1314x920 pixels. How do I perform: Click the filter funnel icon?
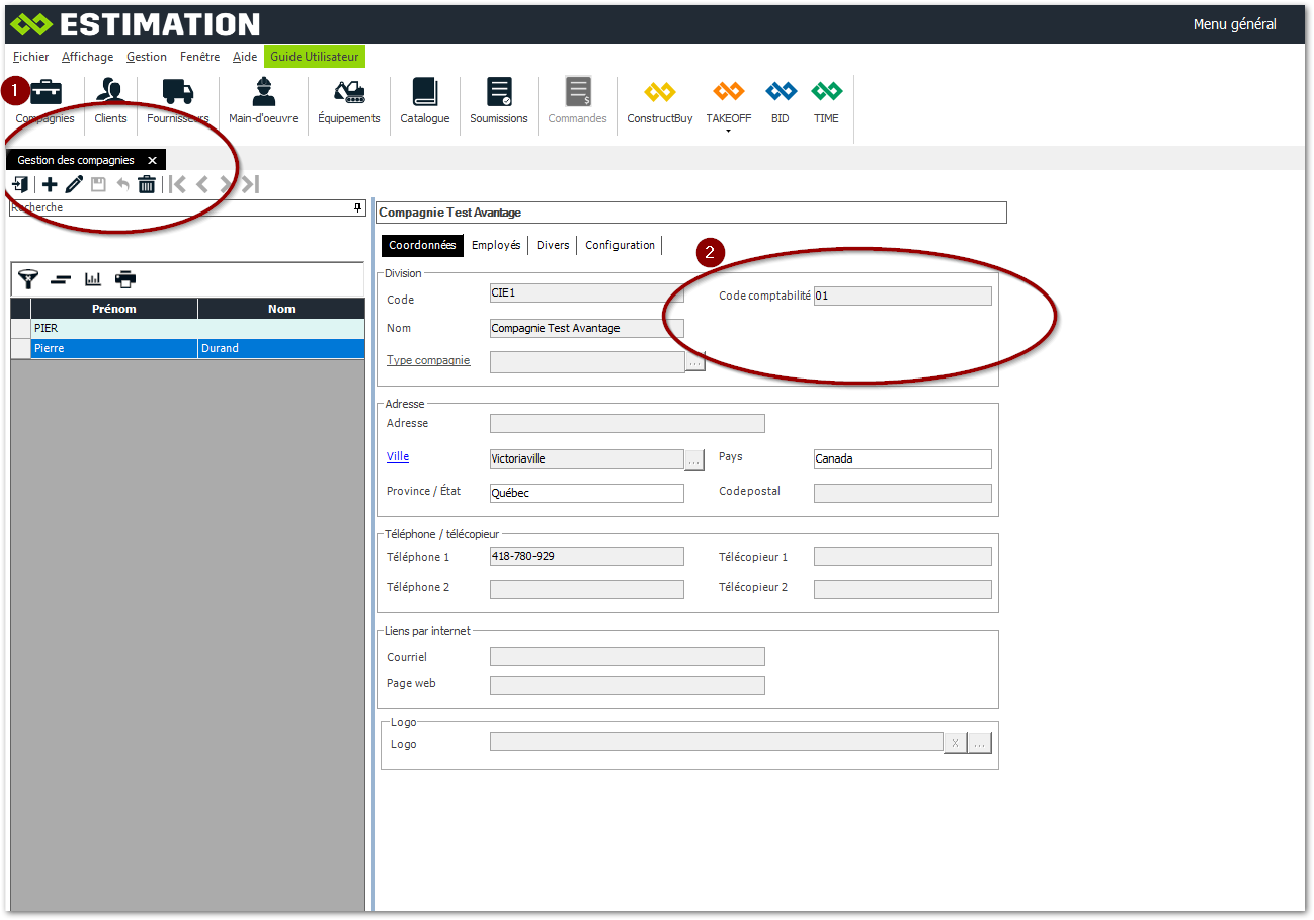(x=28, y=279)
